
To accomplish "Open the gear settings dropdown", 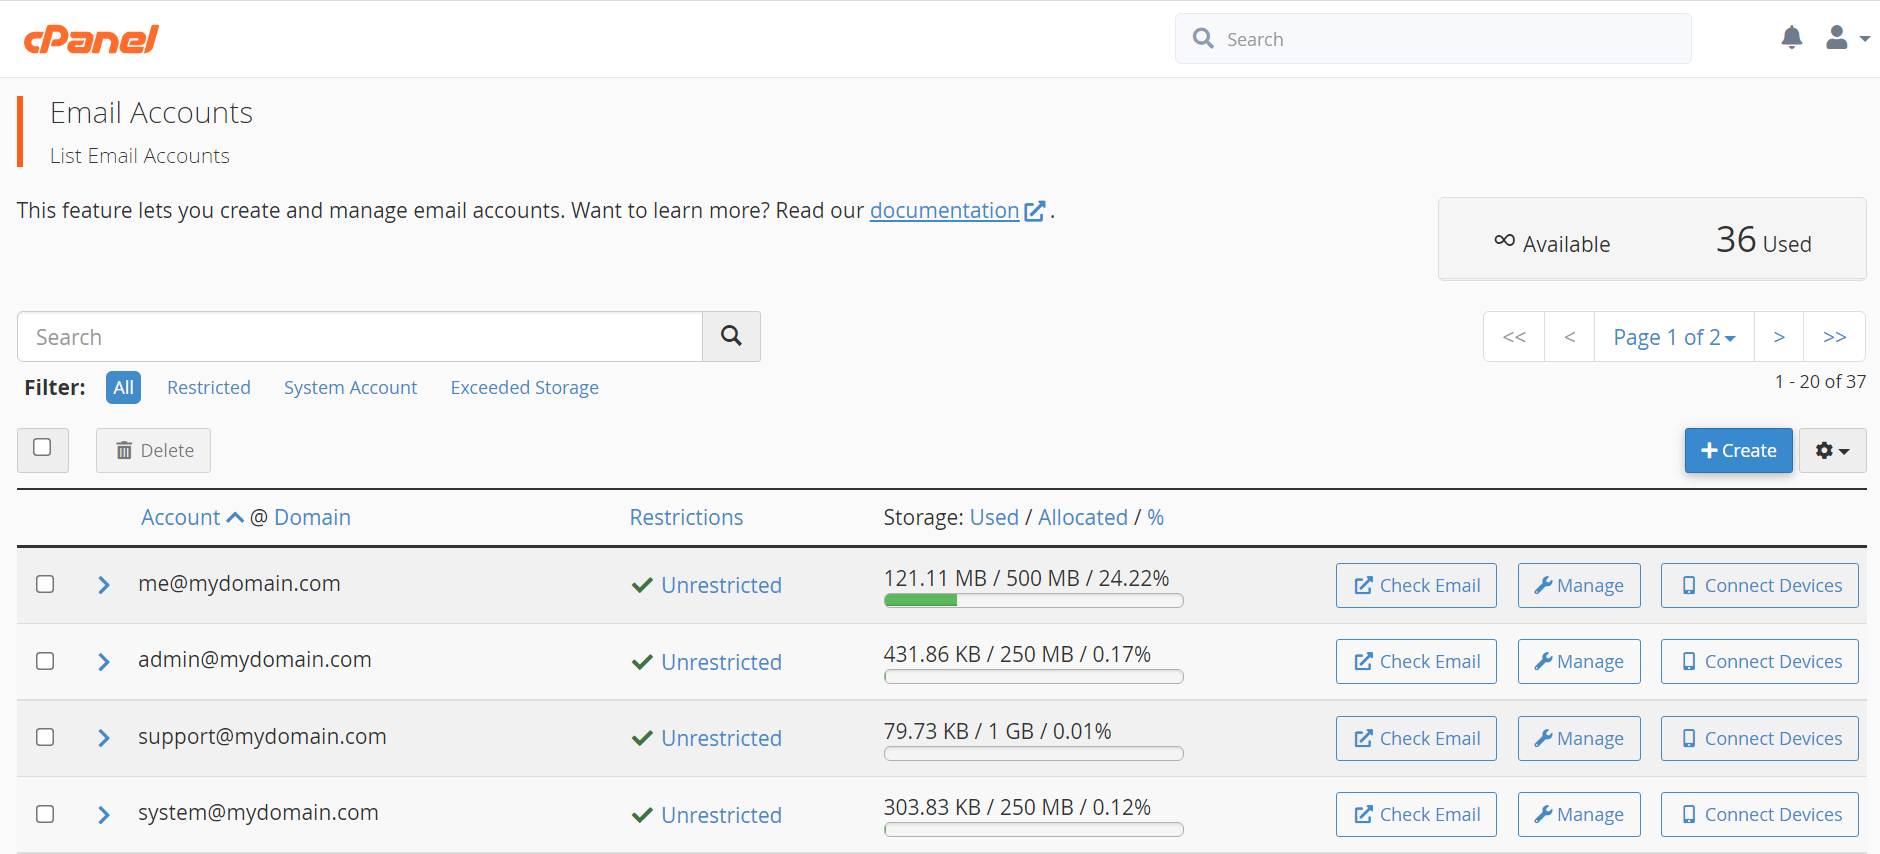I will tap(1832, 451).
